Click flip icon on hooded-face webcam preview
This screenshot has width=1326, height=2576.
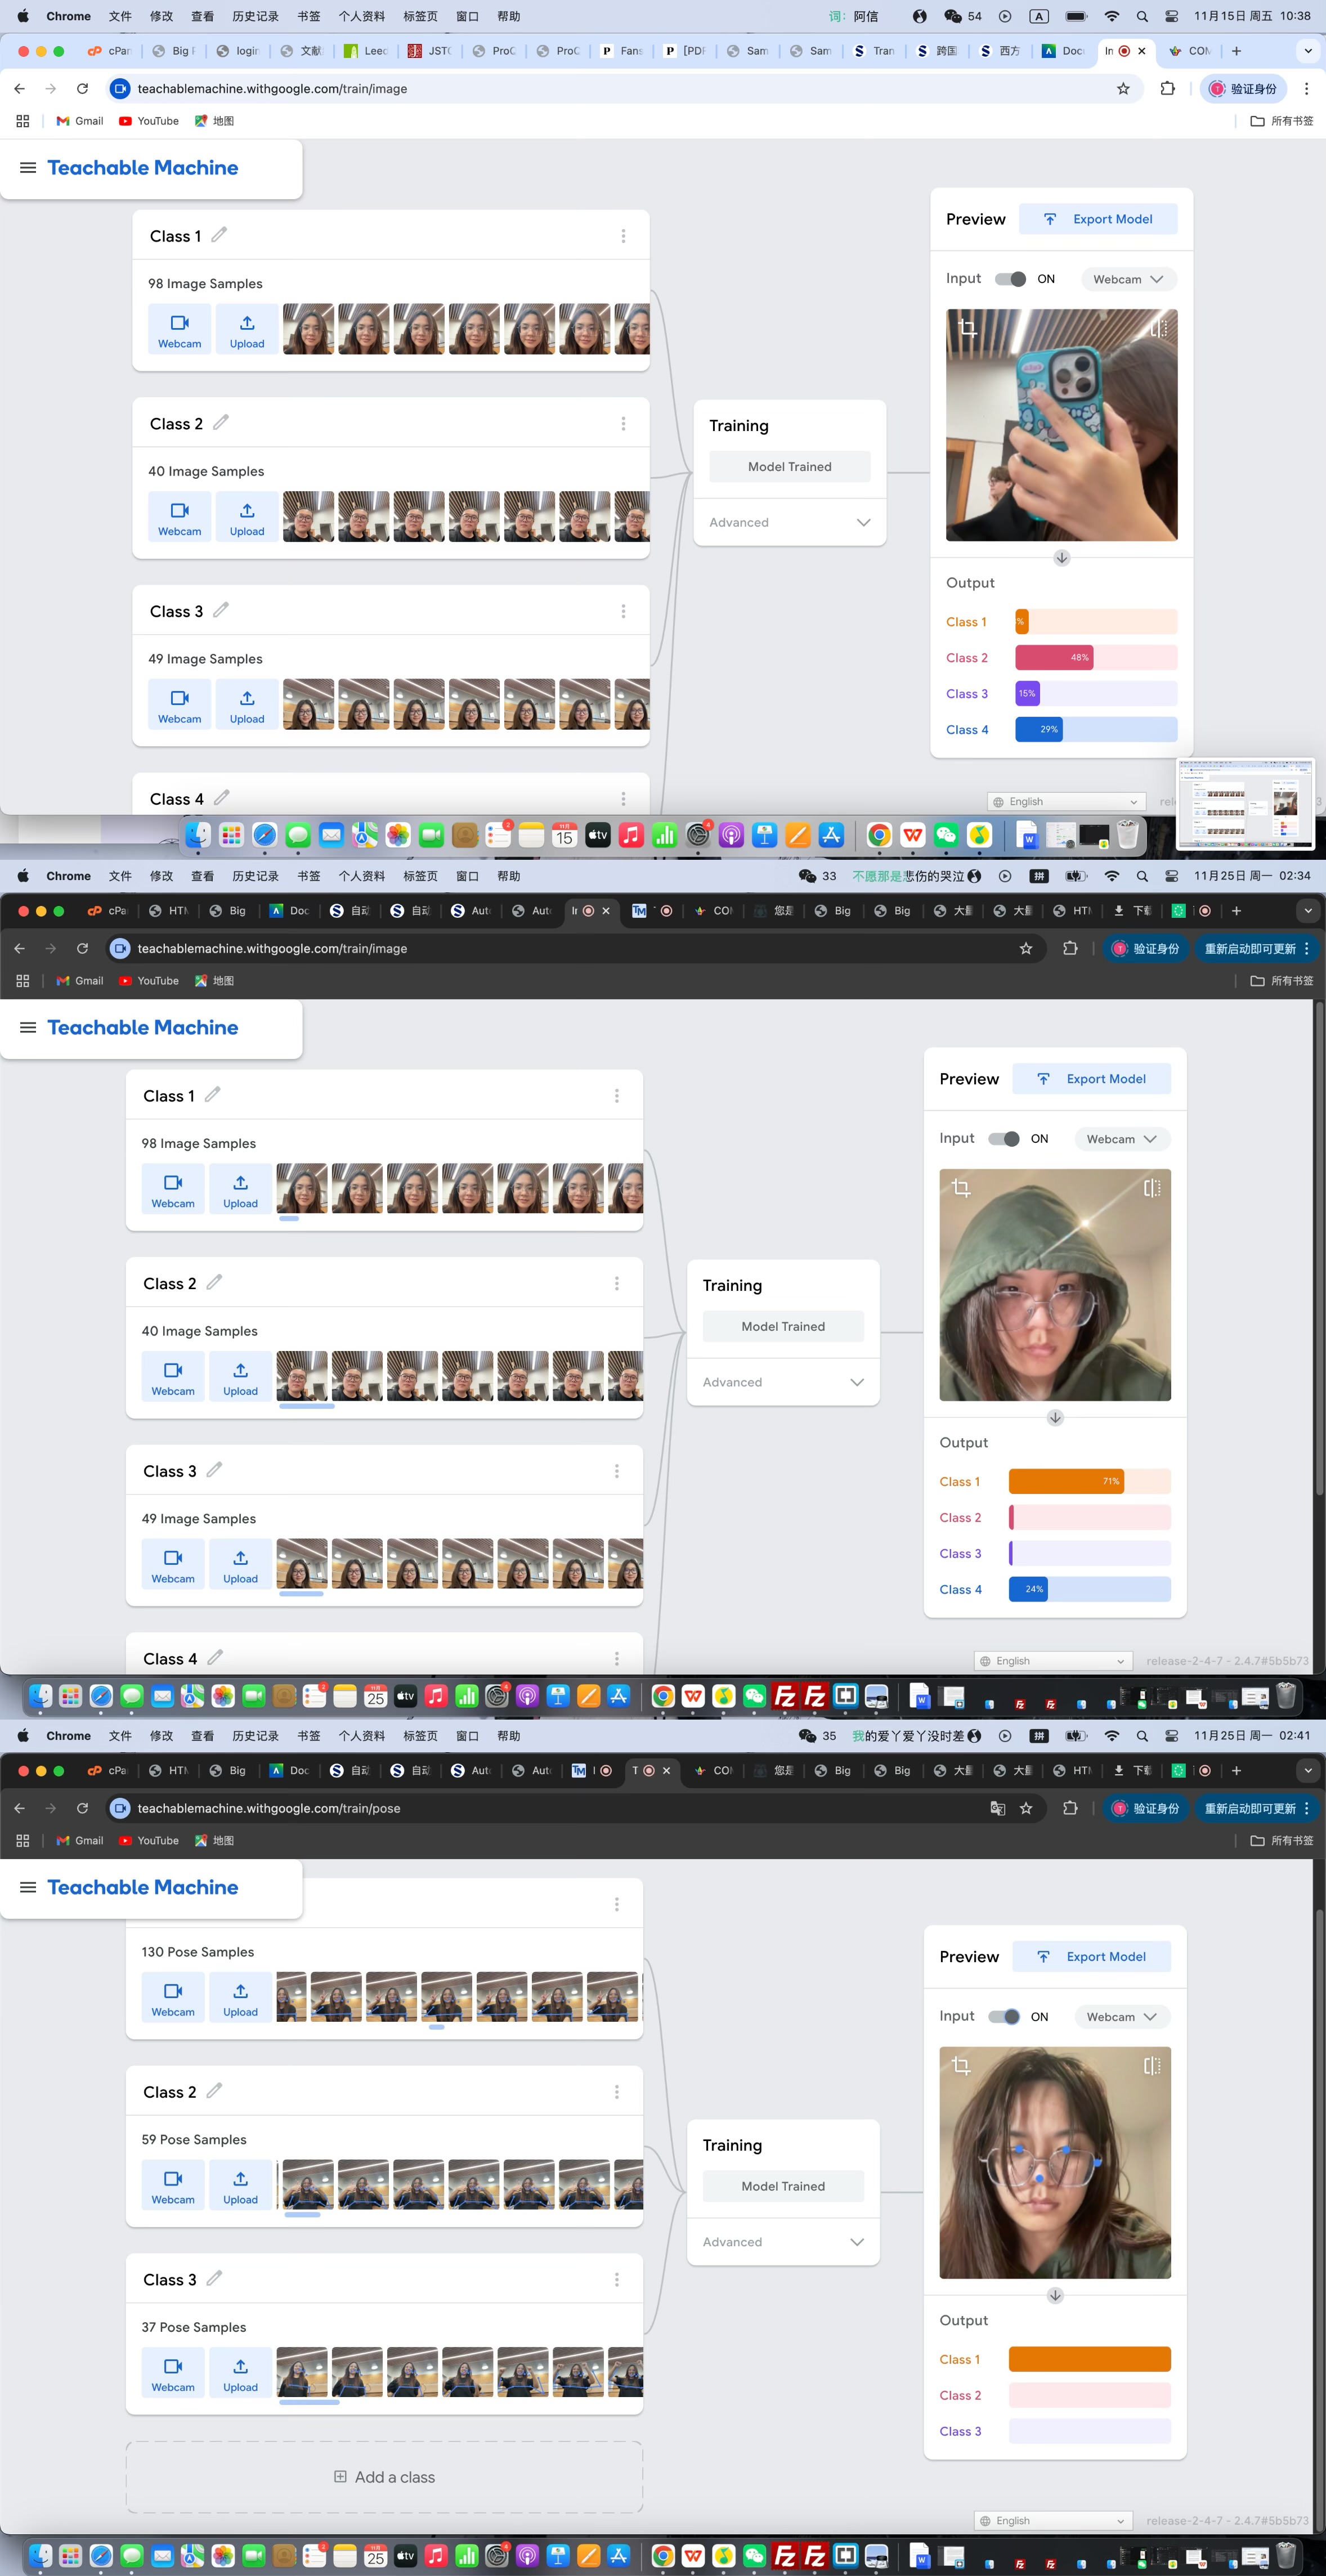tap(1152, 1188)
